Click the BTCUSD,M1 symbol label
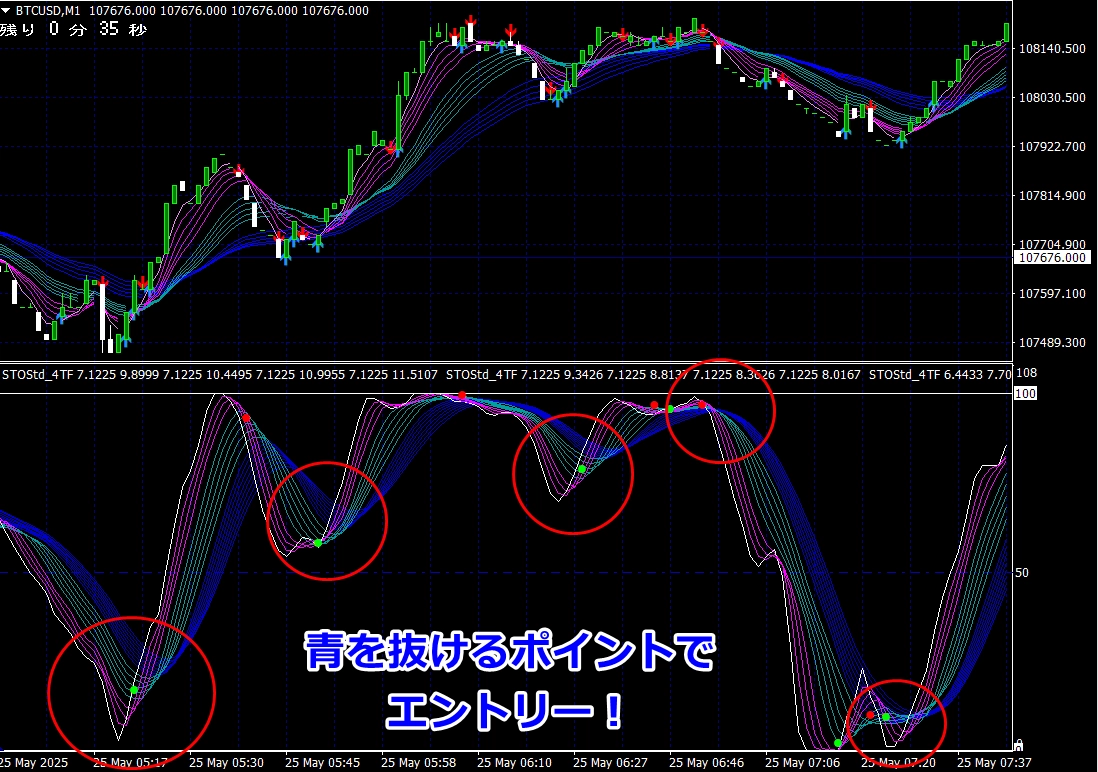1098x772 pixels. point(49,11)
